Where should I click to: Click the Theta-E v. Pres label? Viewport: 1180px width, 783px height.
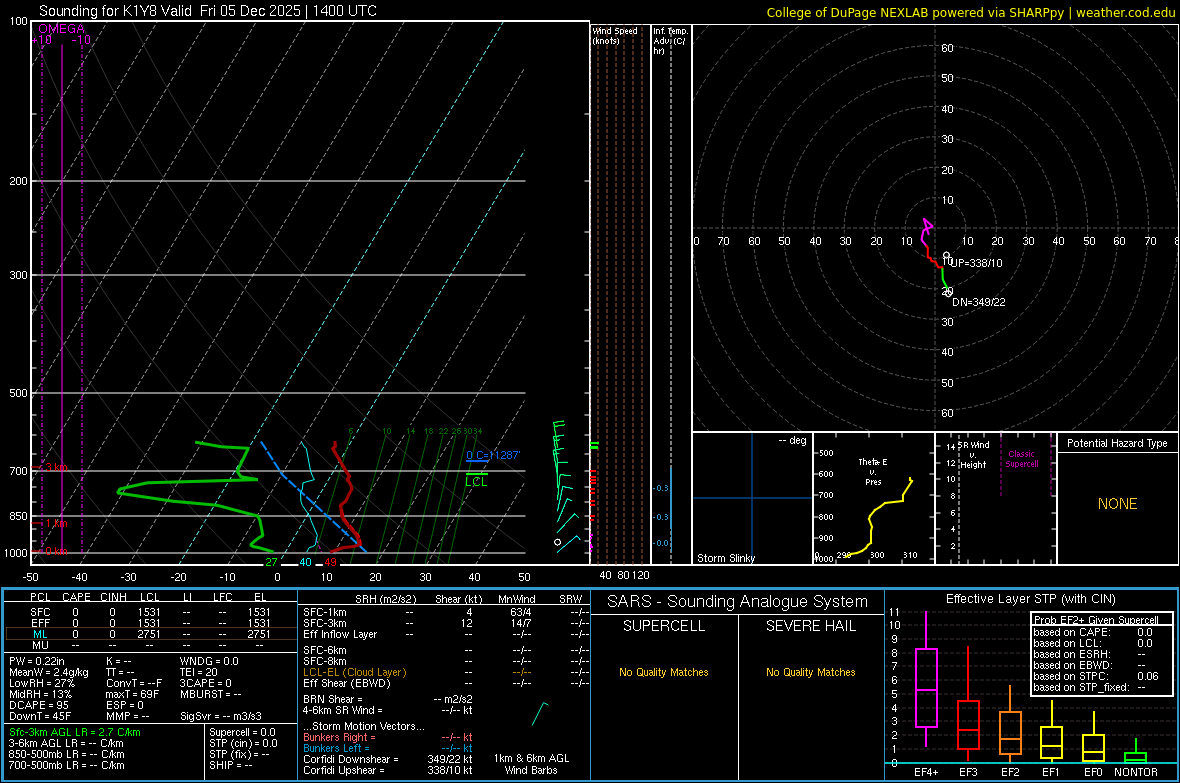pyautogui.click(x=873, y=472)
